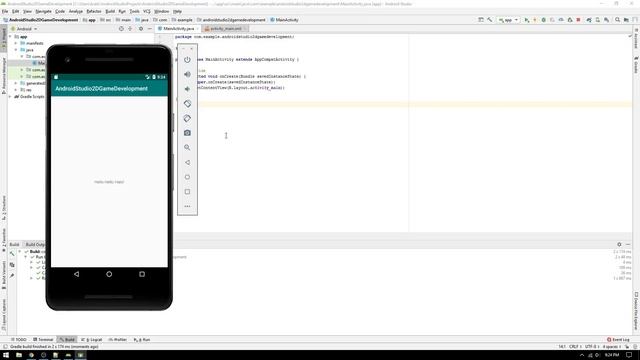The height and width of the screenshot is (360, 640).
Task: Click the package declaration code line
Action: point(234,37)
